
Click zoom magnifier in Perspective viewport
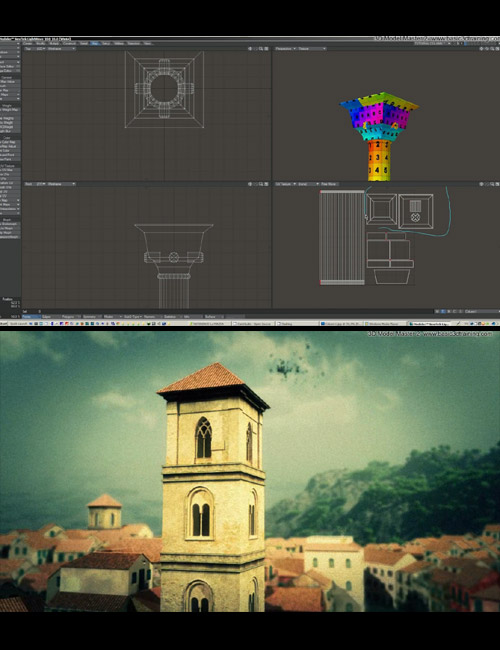[492, 49]
